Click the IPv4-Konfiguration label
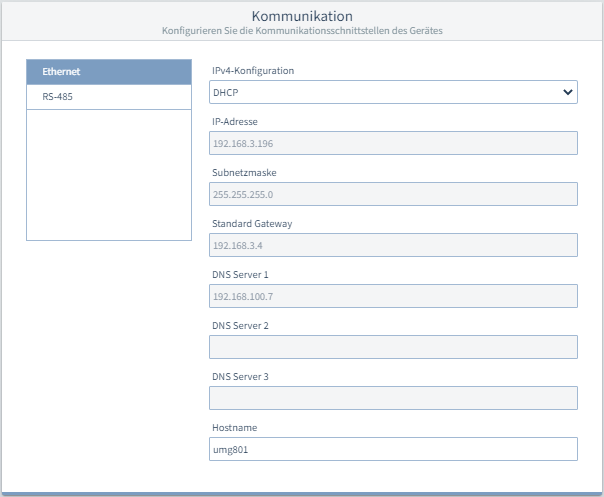 click(253, 71)
